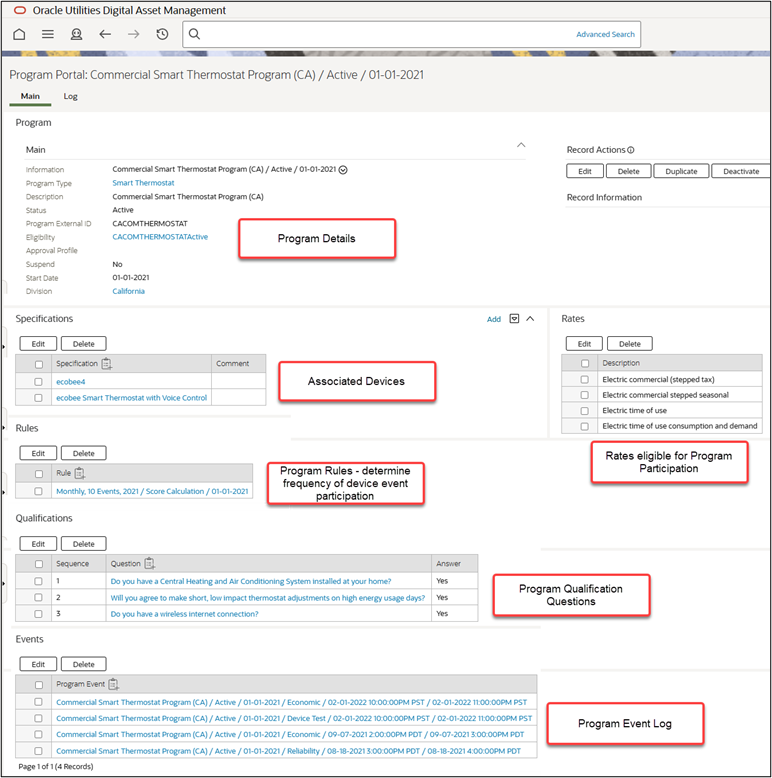The height and width of the screenshot is (778, 772).
Task: Open the History clock icon
Action: click(x=162, y=34)
